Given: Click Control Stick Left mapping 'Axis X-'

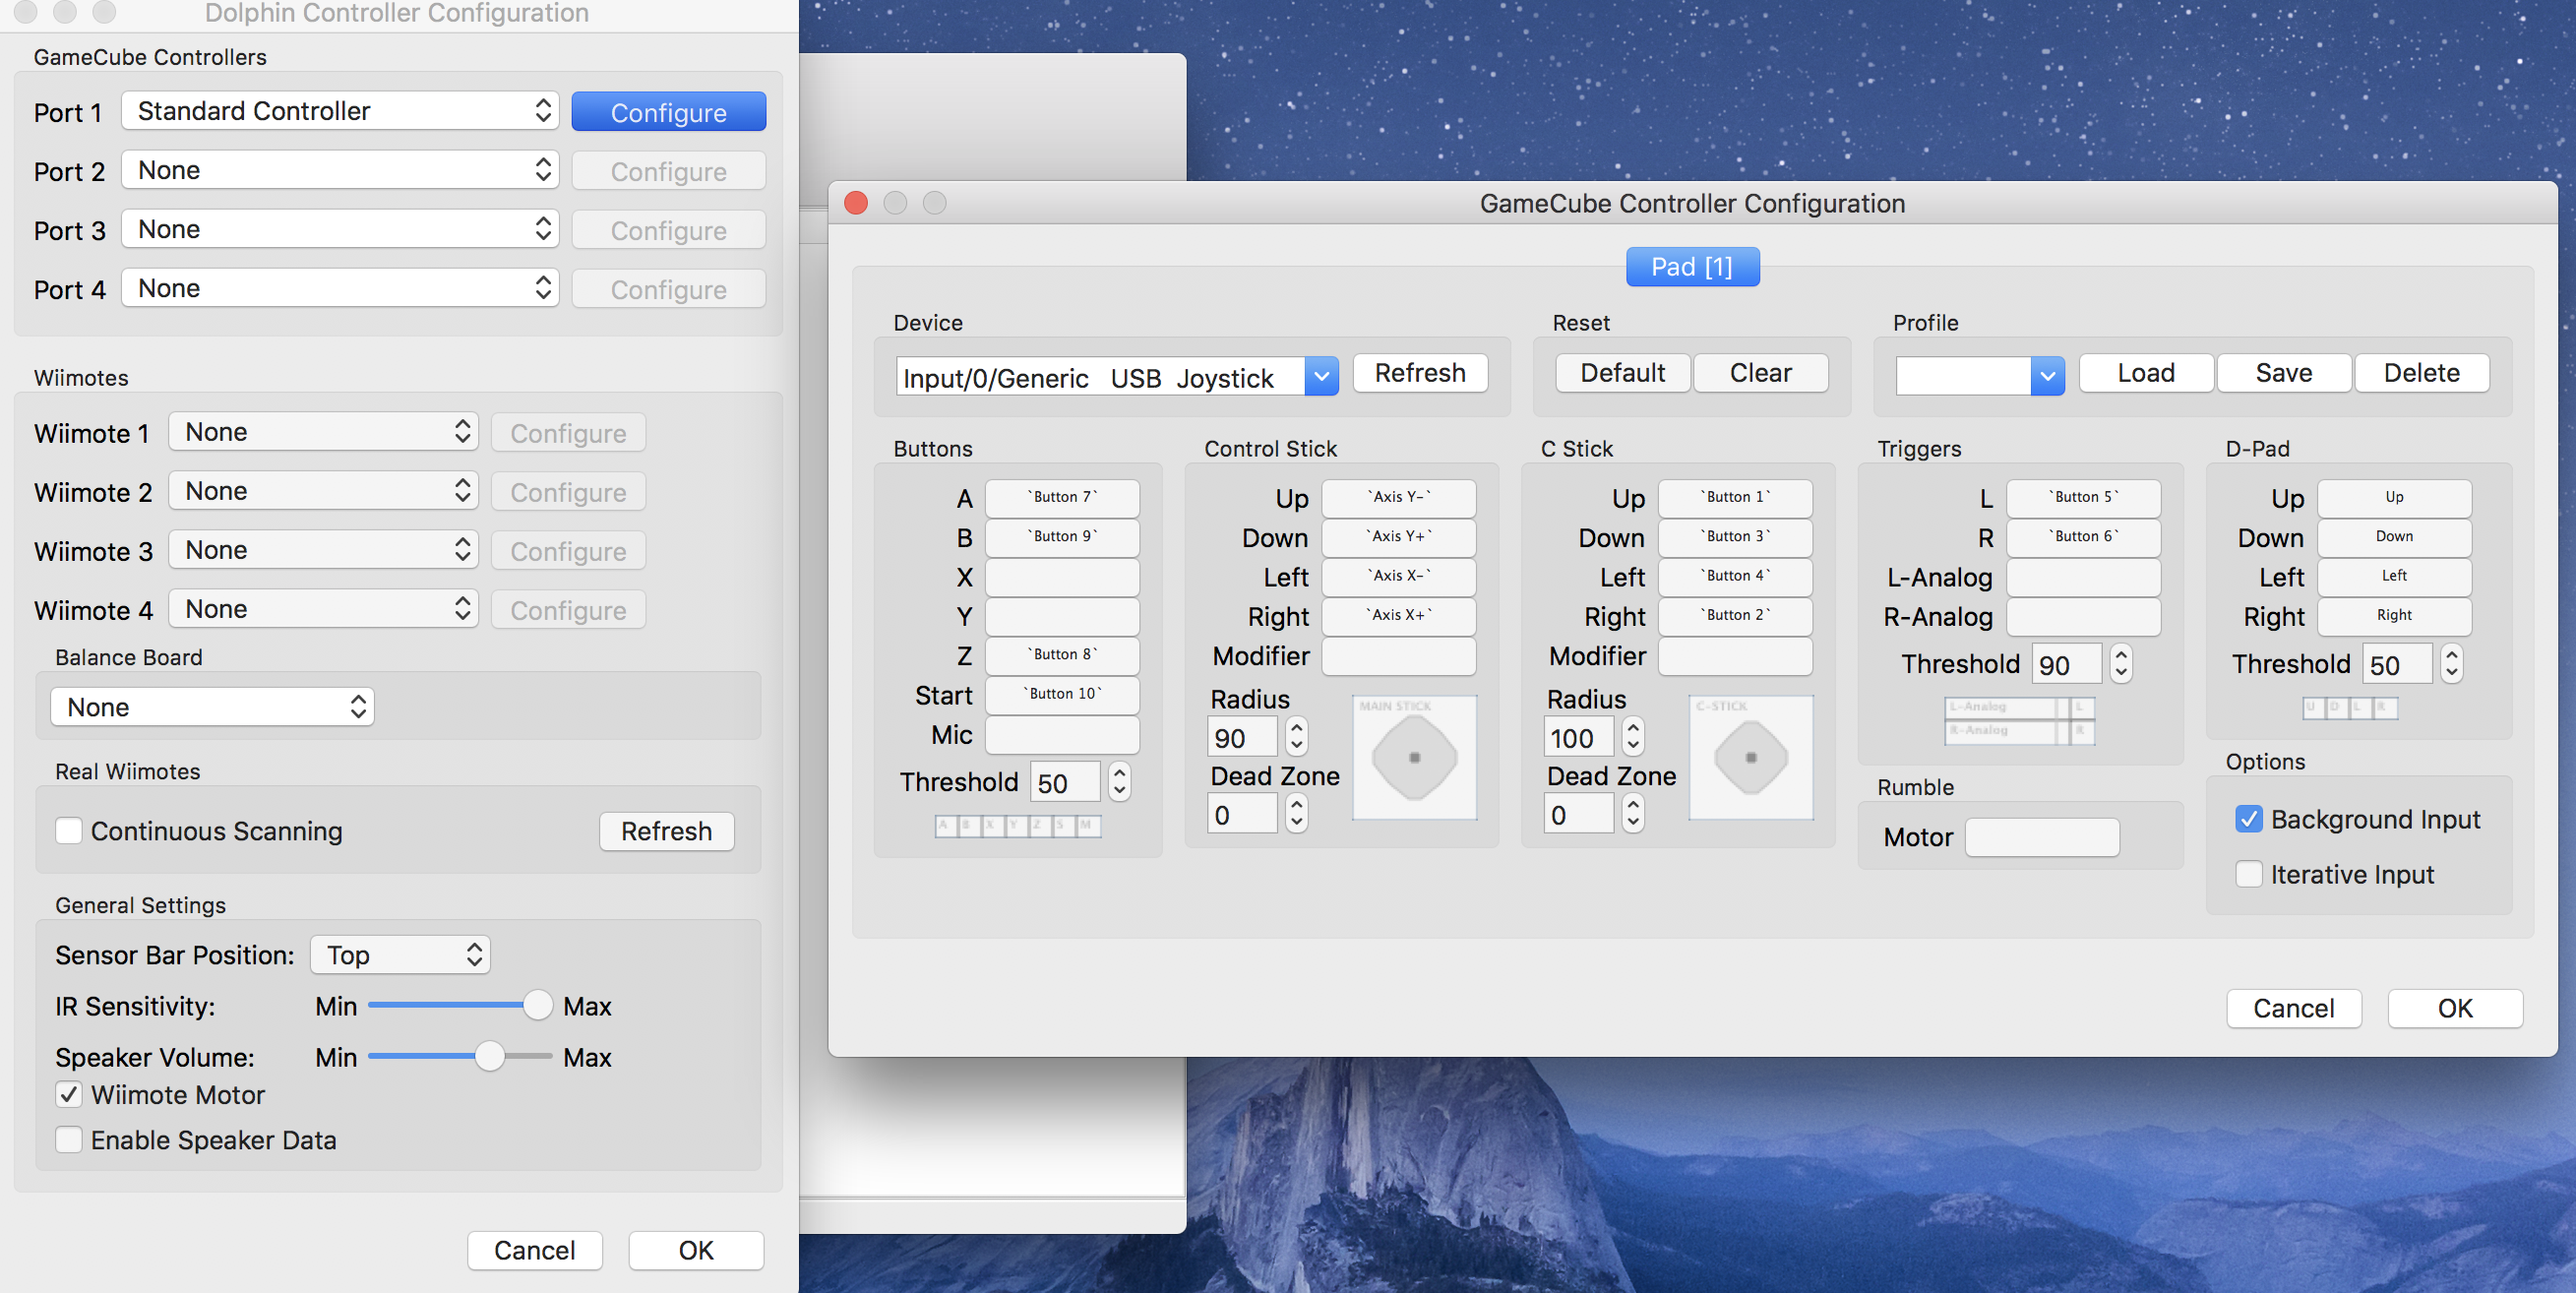Looking at the screenshot, I should click(x=1399, y=577).
